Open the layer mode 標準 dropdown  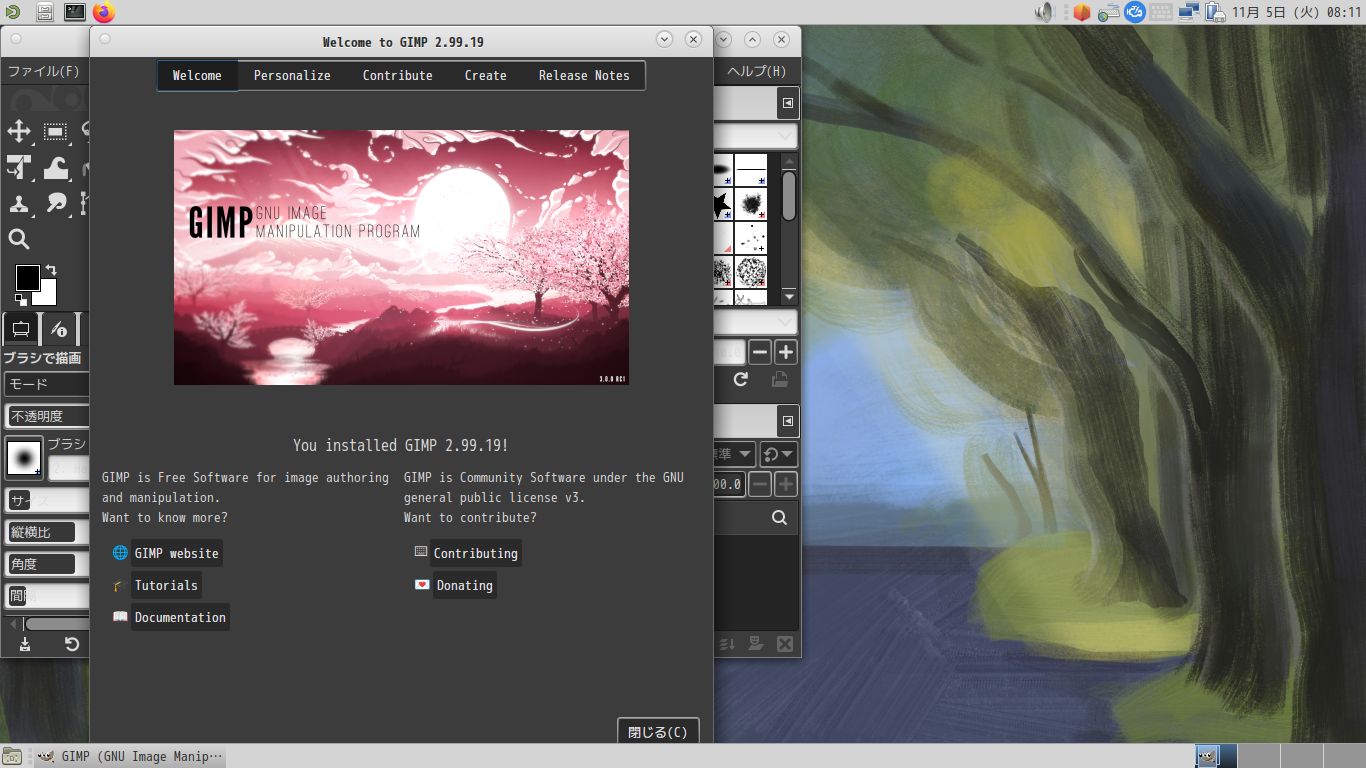tap(735, 454)
